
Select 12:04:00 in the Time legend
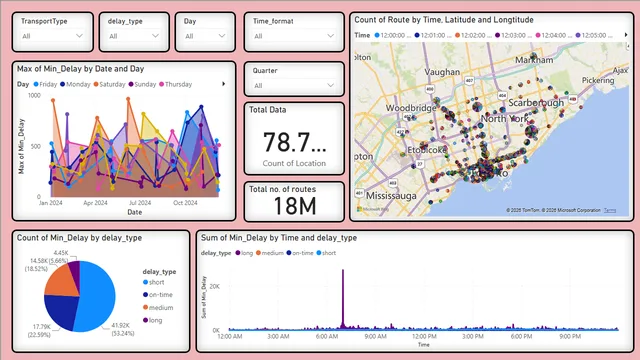(x=553, y=35)
